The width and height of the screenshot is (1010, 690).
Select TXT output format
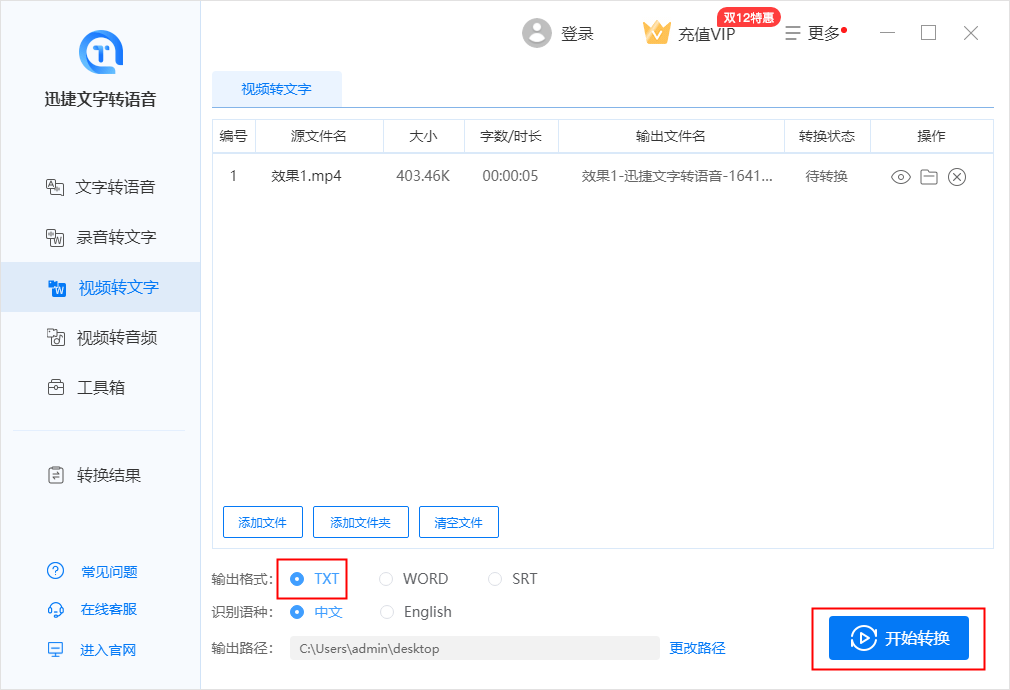[x=297, y=579]
